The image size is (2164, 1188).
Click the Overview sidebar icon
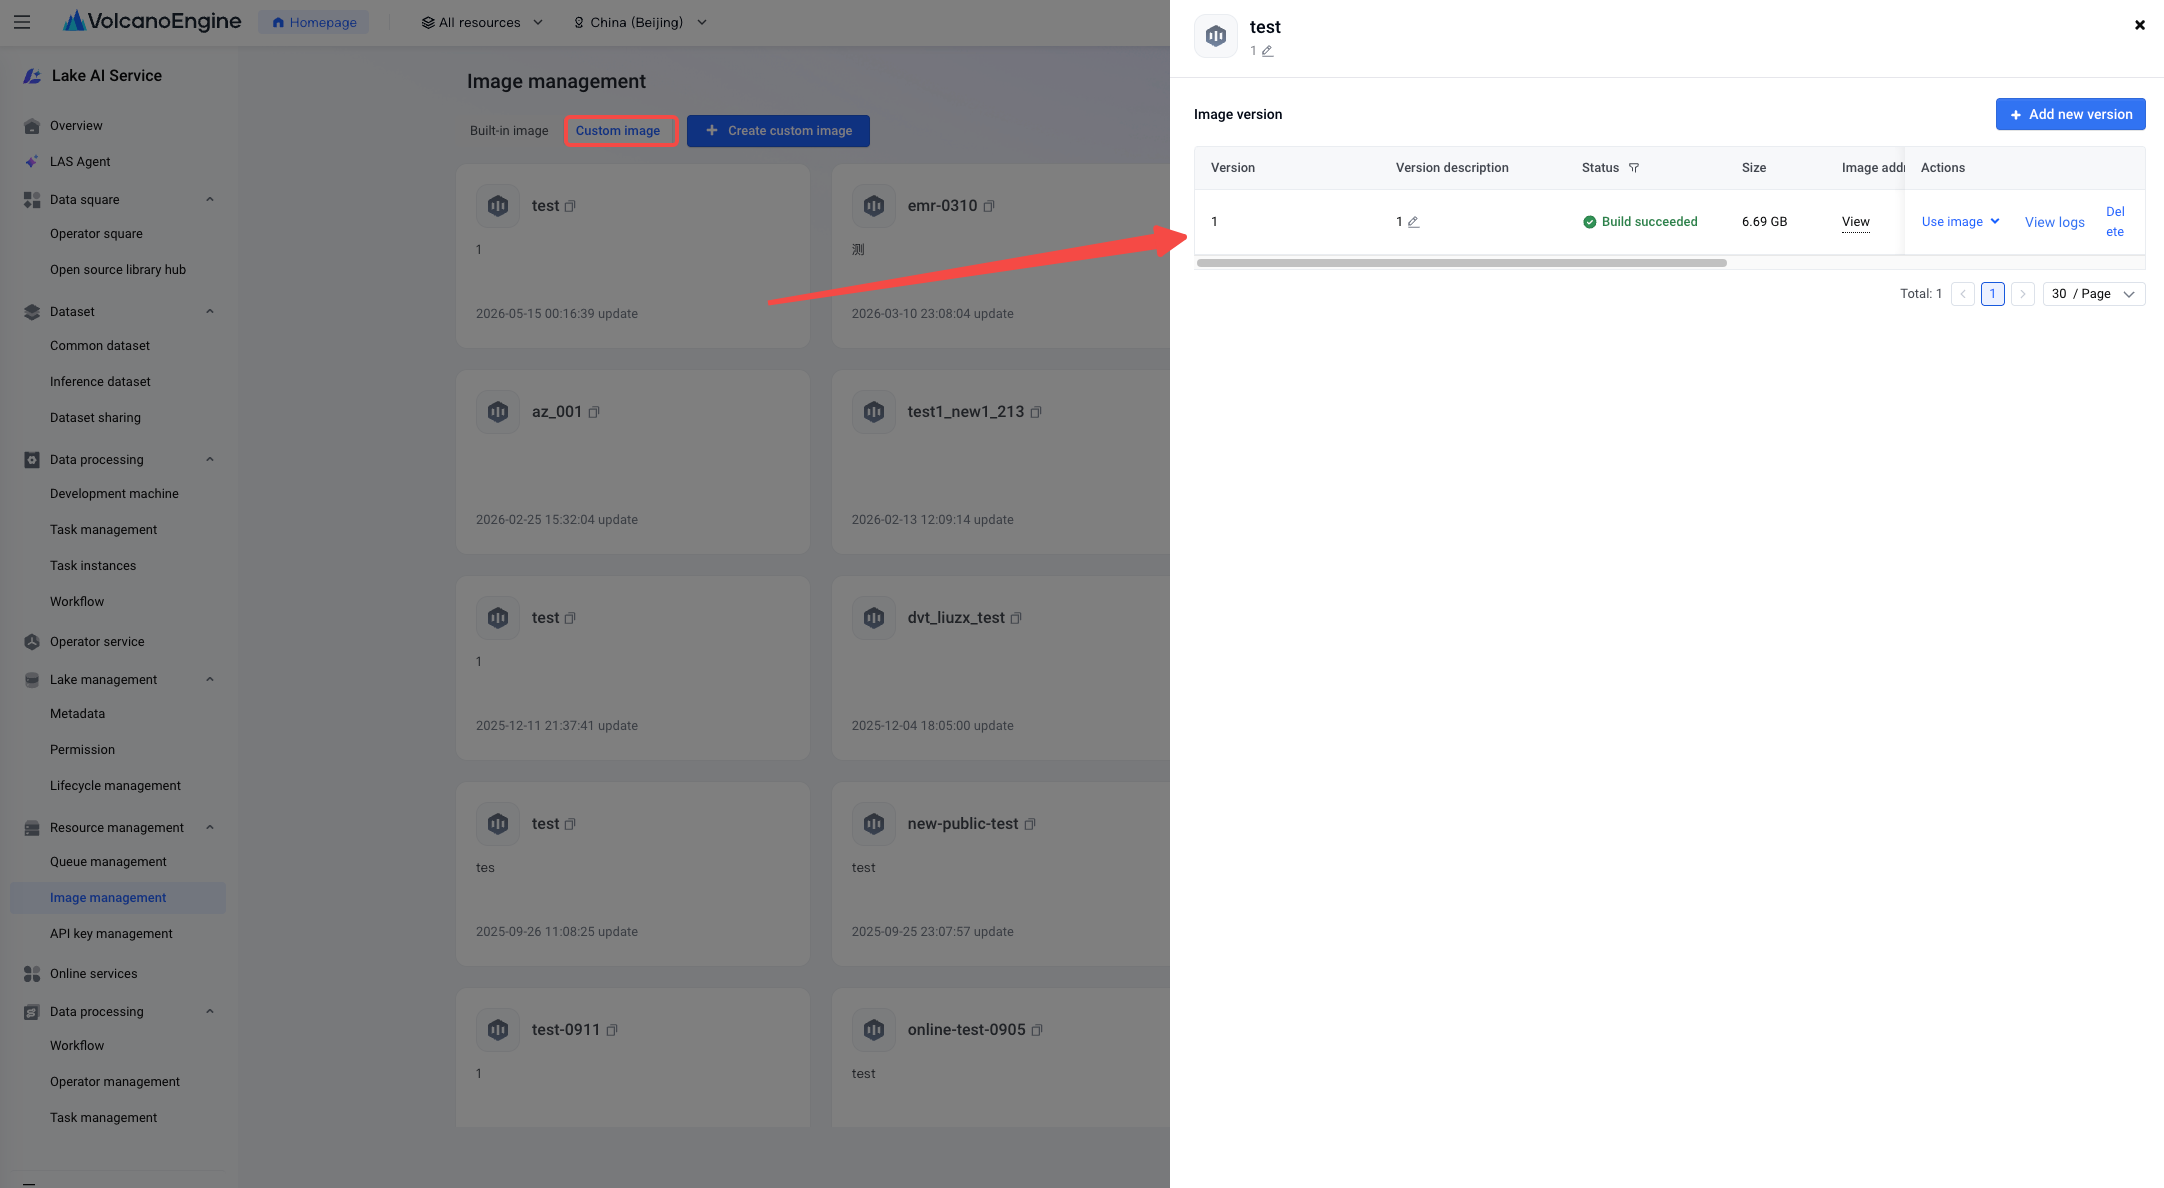[32, 126]
